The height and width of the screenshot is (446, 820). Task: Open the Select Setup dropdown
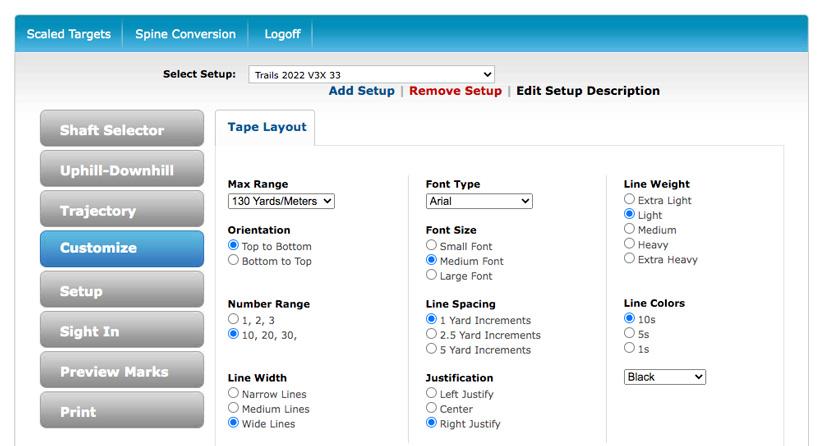click(x=371, y=74)
